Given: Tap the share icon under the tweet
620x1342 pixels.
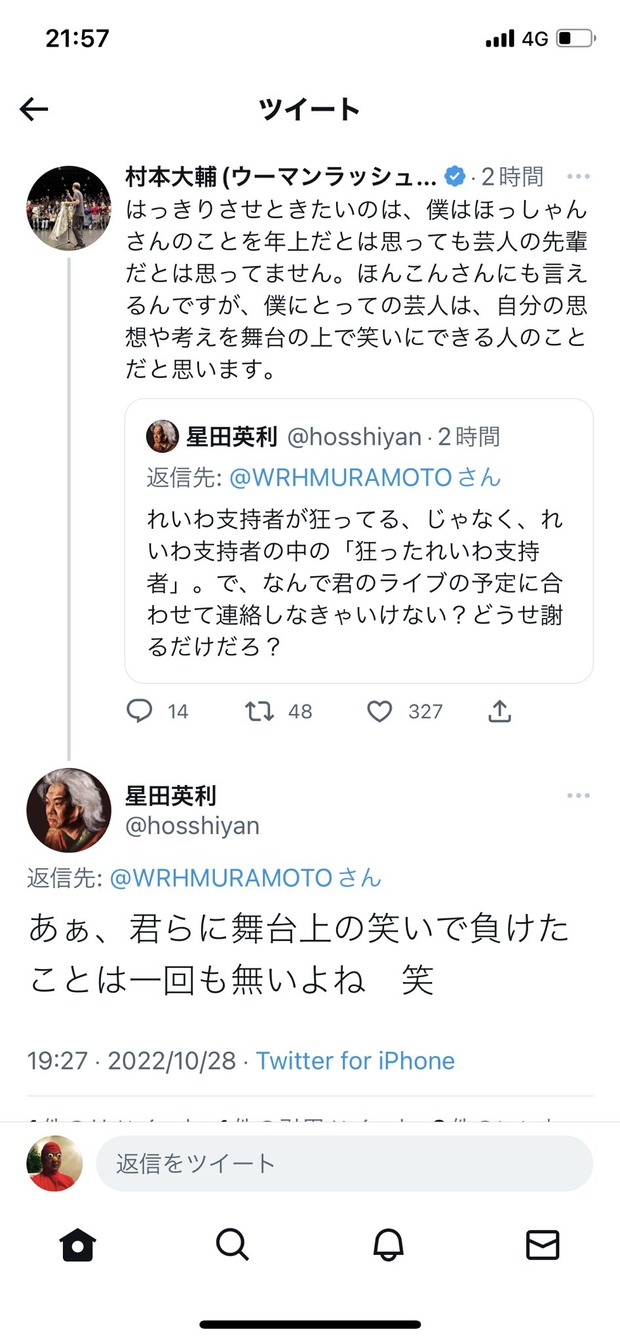Looking at the screenshot, I should (500, 711).
